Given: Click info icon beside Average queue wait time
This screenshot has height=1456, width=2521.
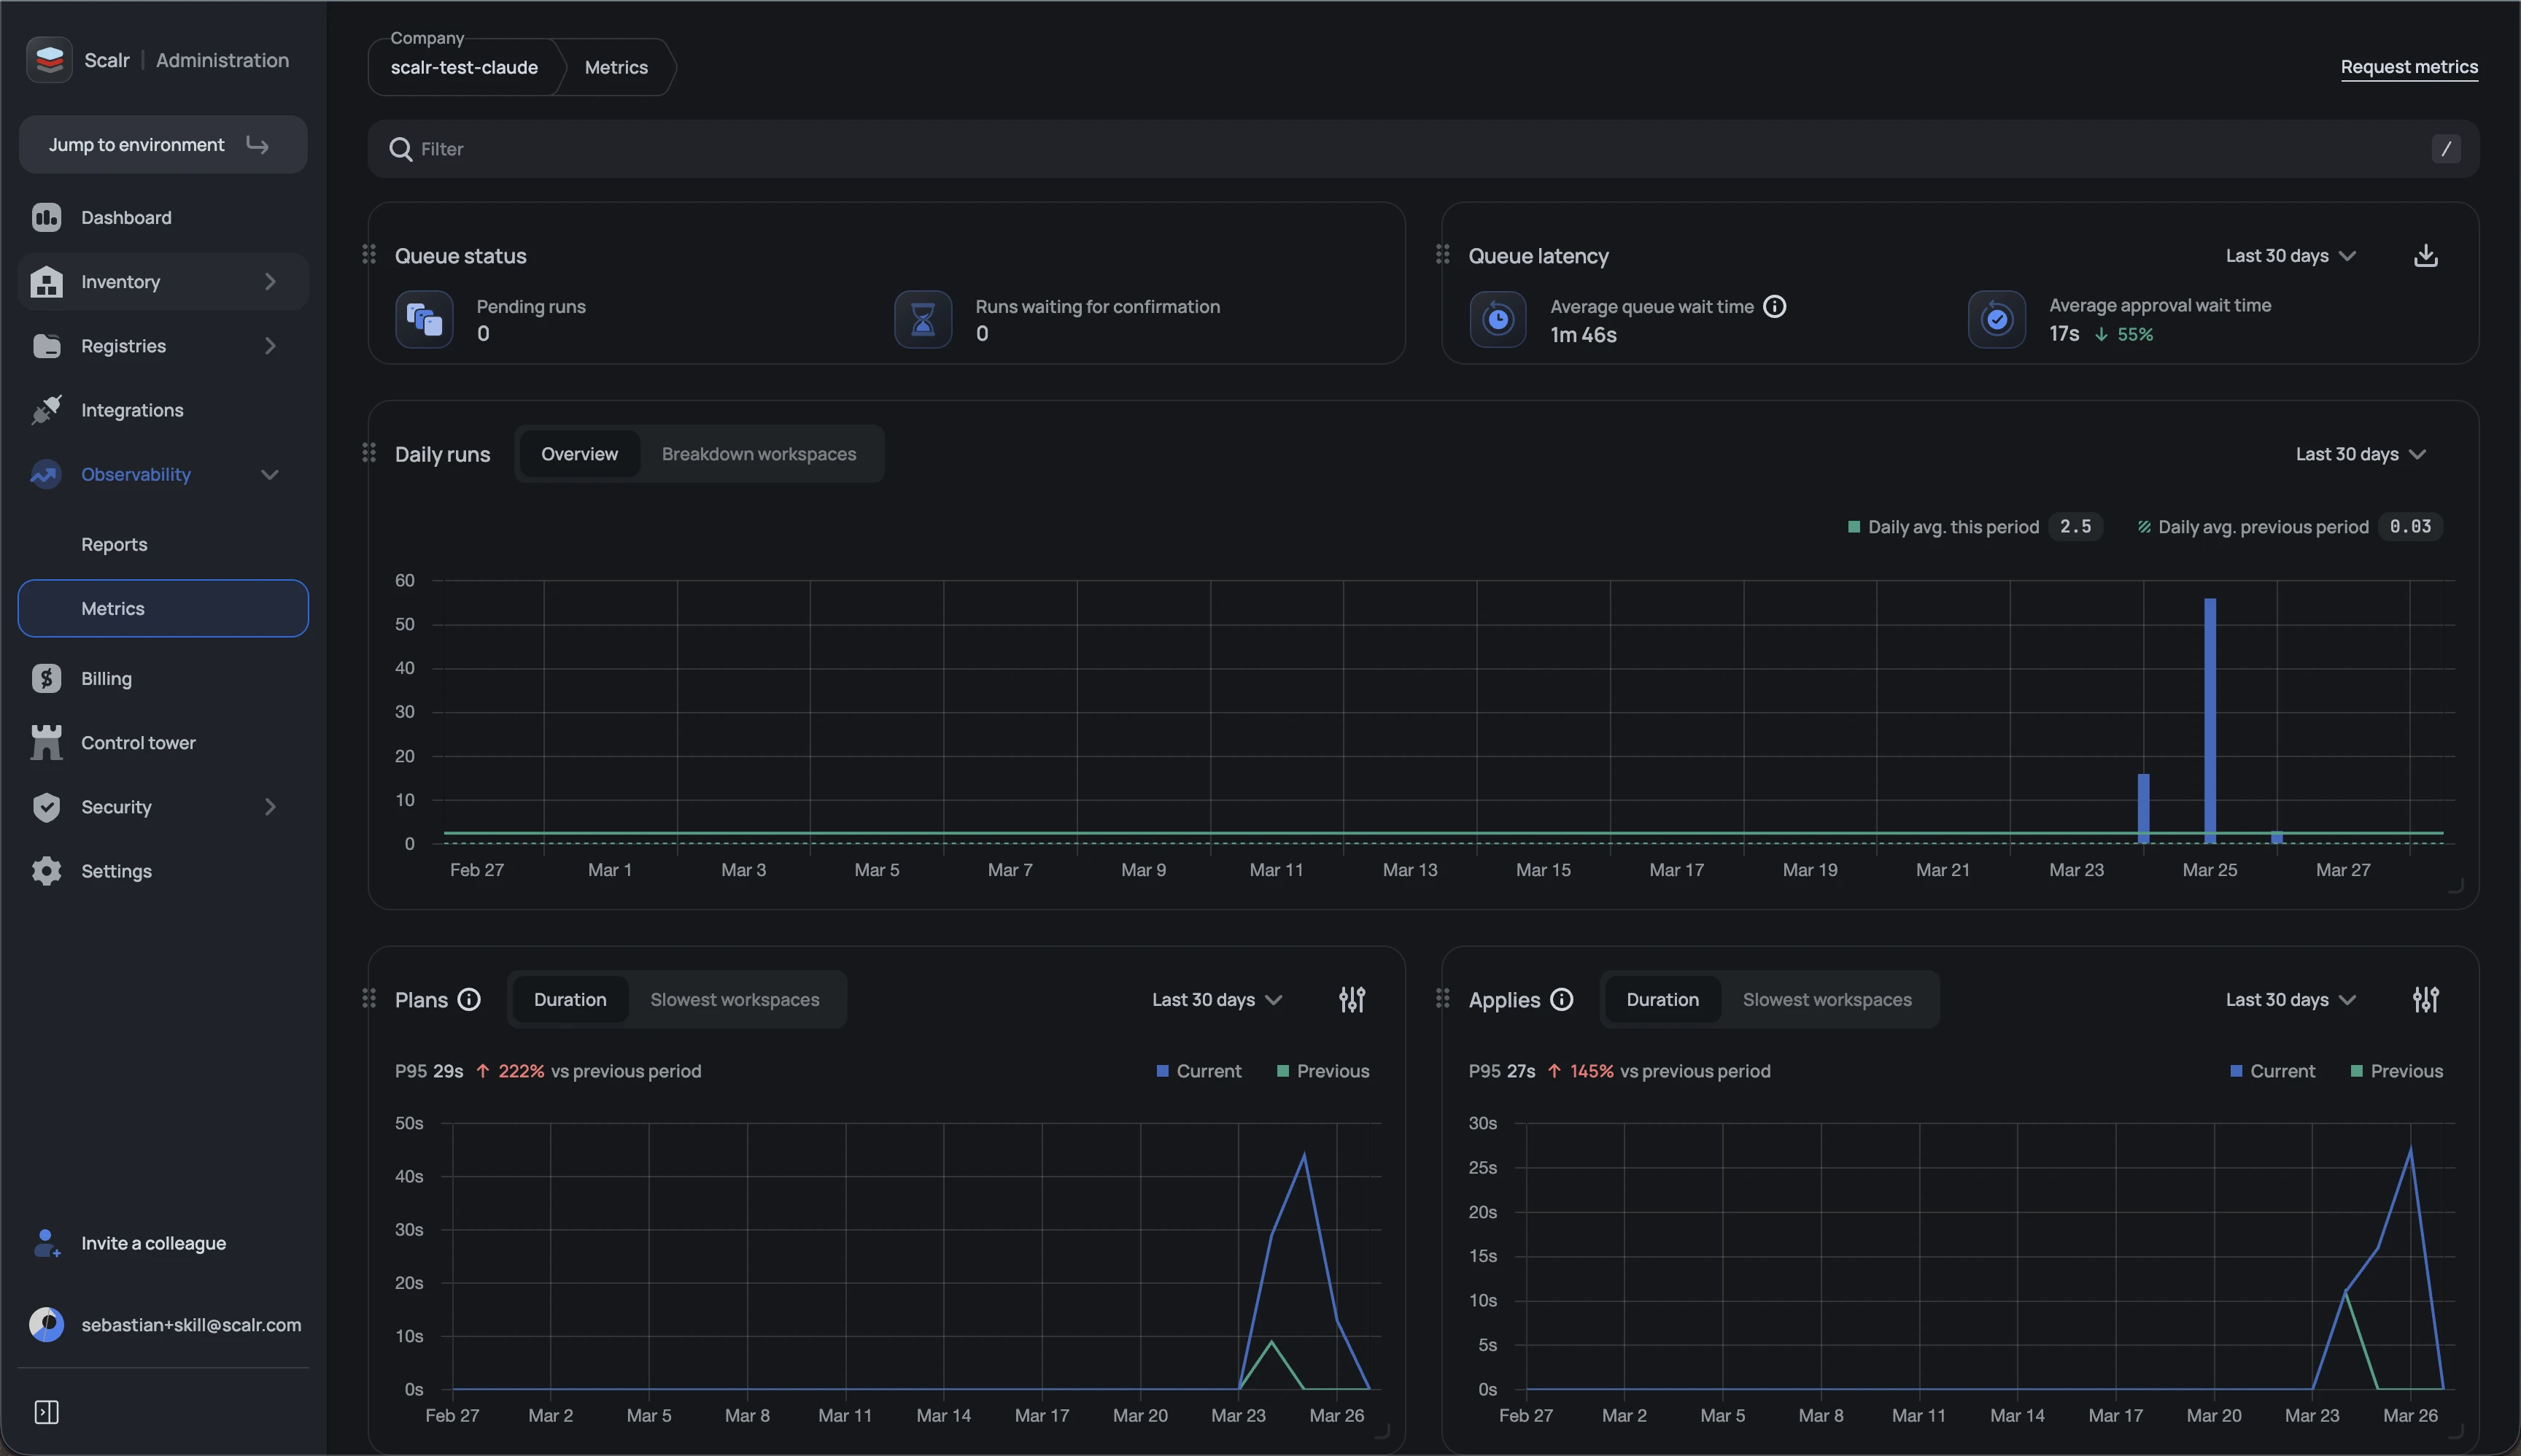Looking at the screenshot, I should point(1774,306).
